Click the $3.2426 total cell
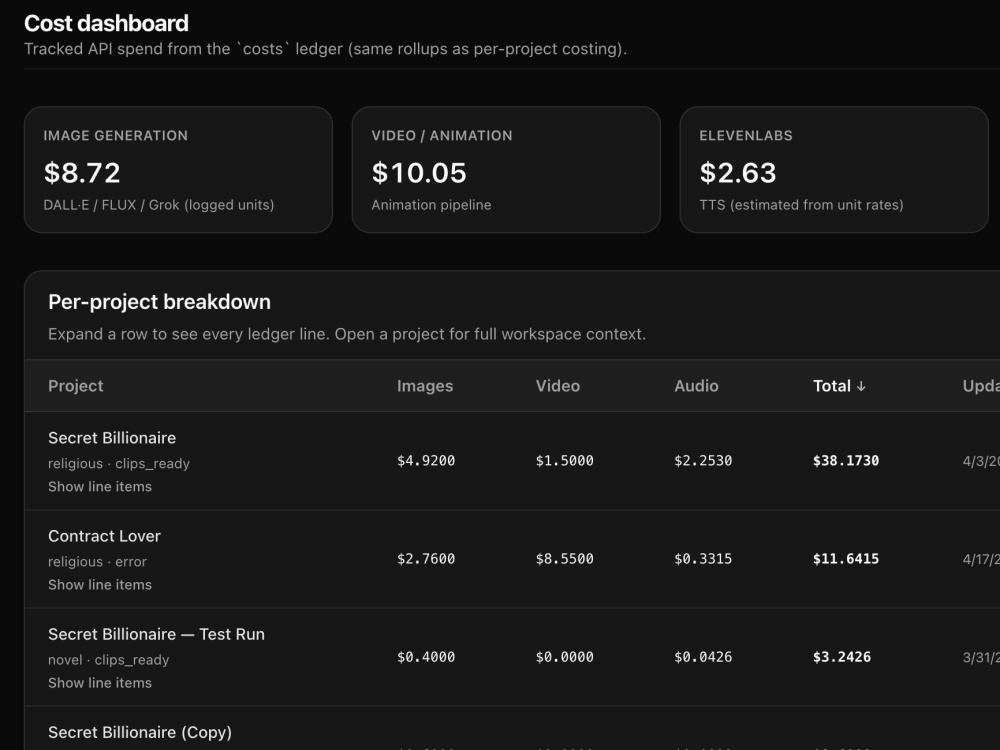 (842, 657)
